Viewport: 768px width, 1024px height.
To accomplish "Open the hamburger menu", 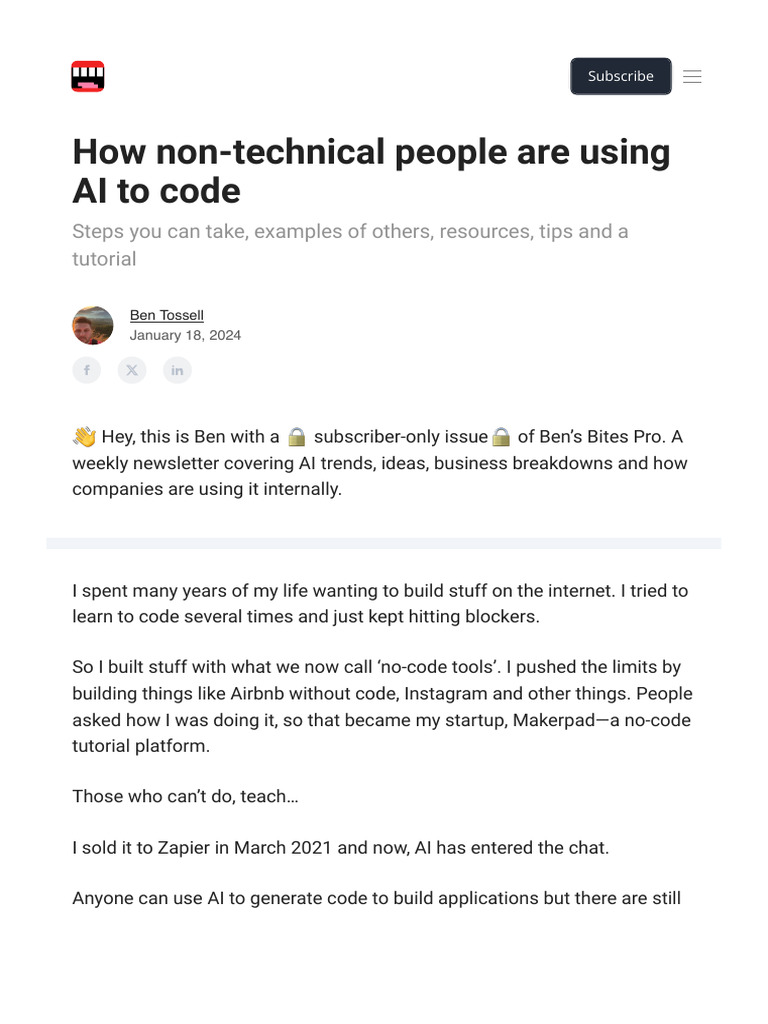I will (x=692, y=76).
